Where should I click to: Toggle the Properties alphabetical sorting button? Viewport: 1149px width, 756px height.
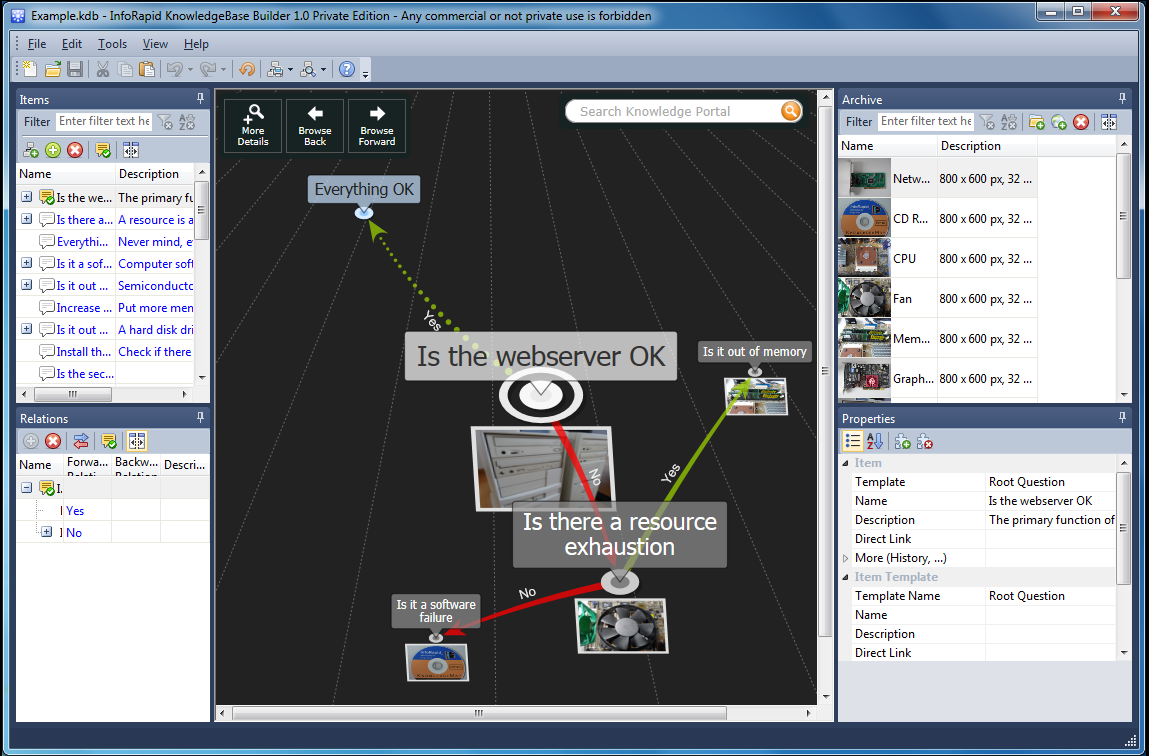[874, 441]
